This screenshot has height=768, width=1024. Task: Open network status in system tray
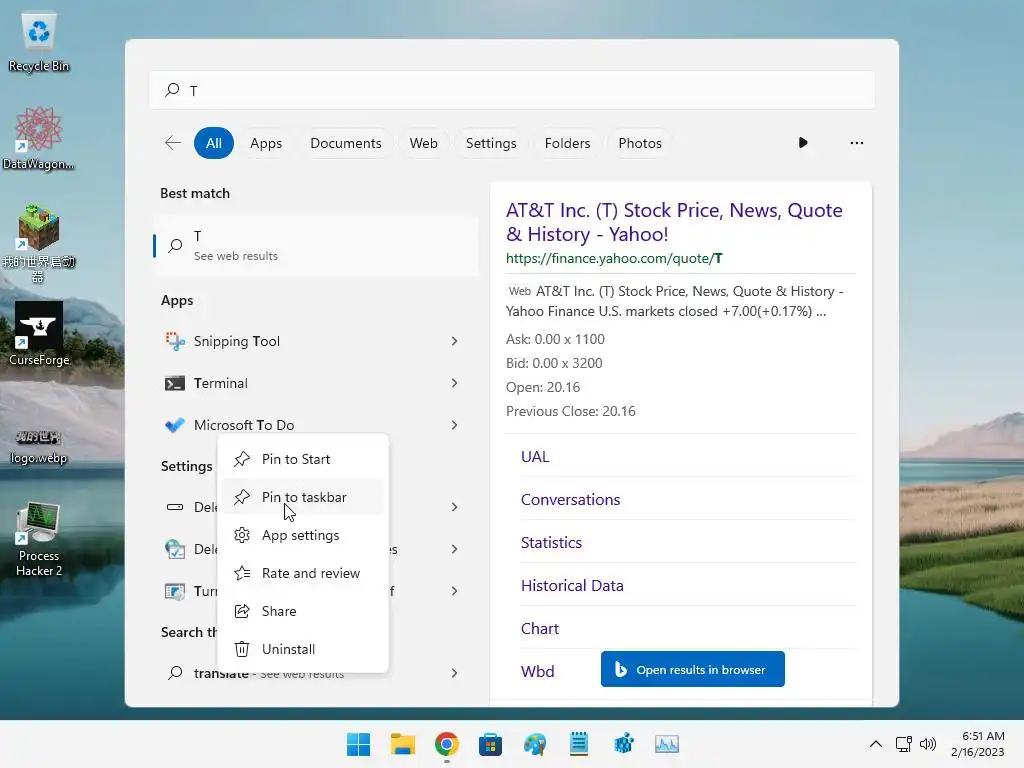(x=904, y=744)
